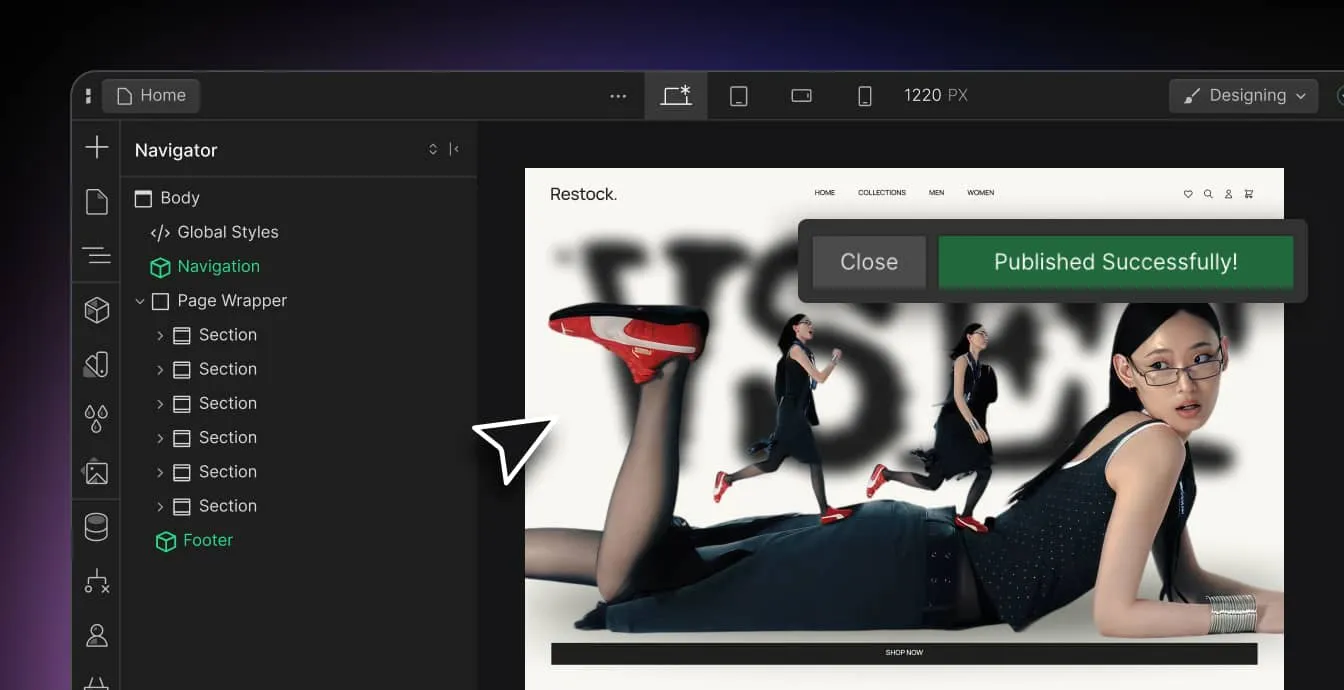The image size is (1344, 690).
Task: Click the Footer component cube icon
Action: pyautogui.click(x=165, y=541)
